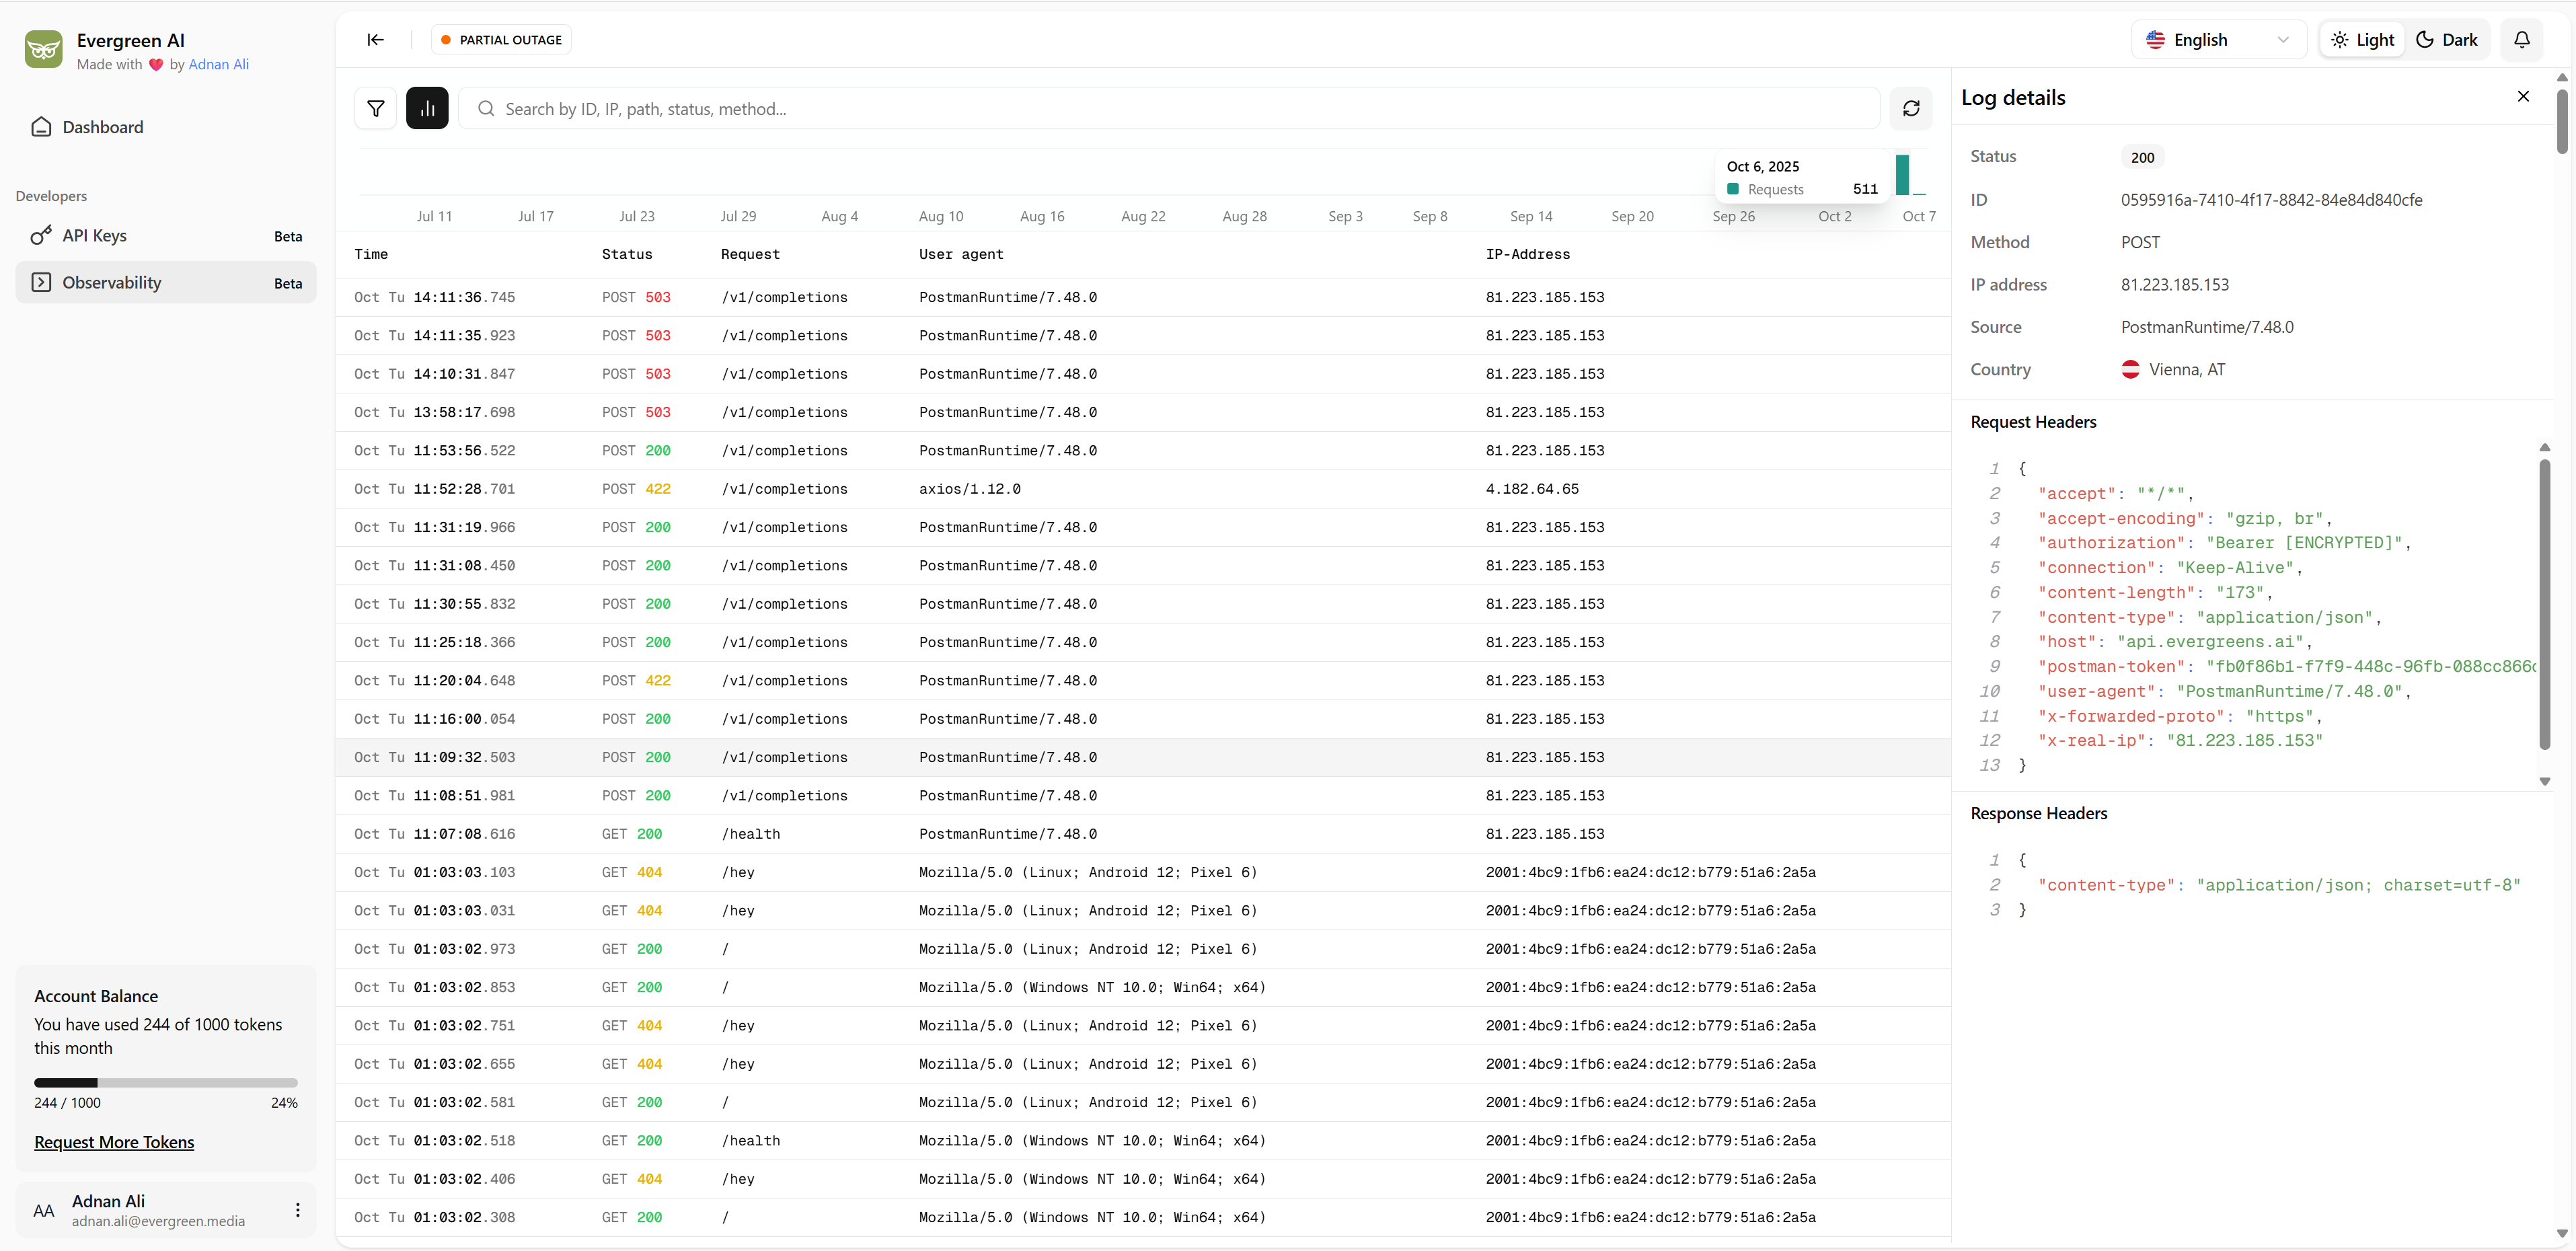Click the Request More Tokens link
The image size is (2576, 1251).
[114, 1142]
